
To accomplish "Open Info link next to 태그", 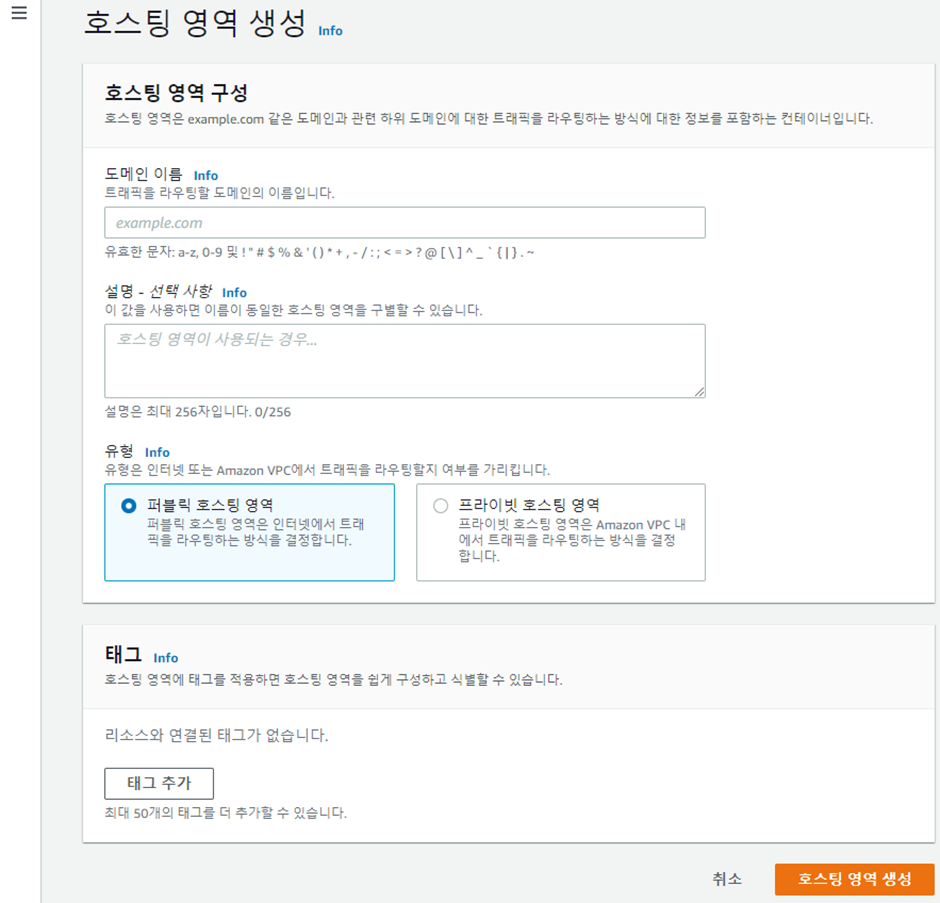I will 165,658.
